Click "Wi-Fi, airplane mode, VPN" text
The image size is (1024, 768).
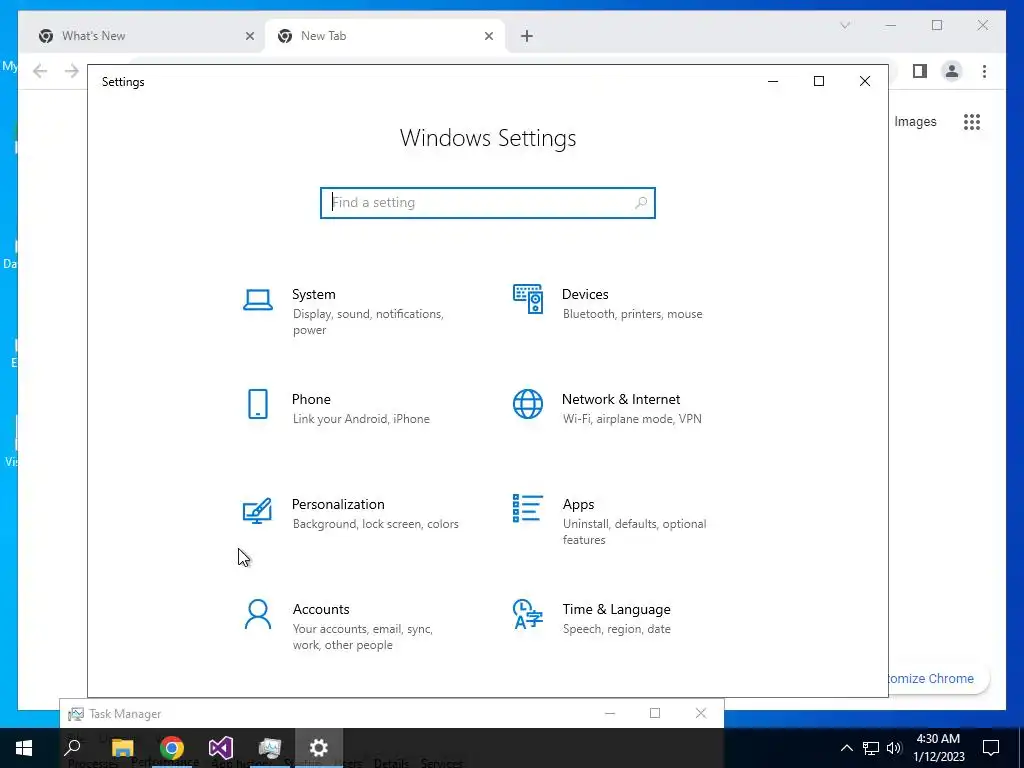[x=632, y=419]
